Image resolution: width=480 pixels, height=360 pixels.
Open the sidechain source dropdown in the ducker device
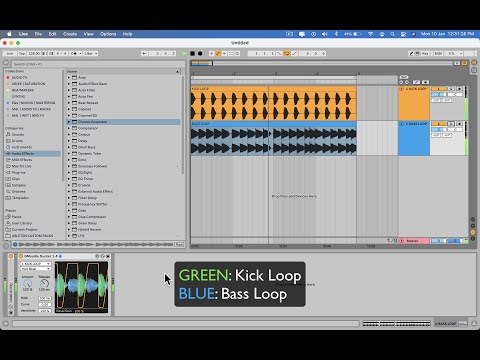[x=36, y=264]
